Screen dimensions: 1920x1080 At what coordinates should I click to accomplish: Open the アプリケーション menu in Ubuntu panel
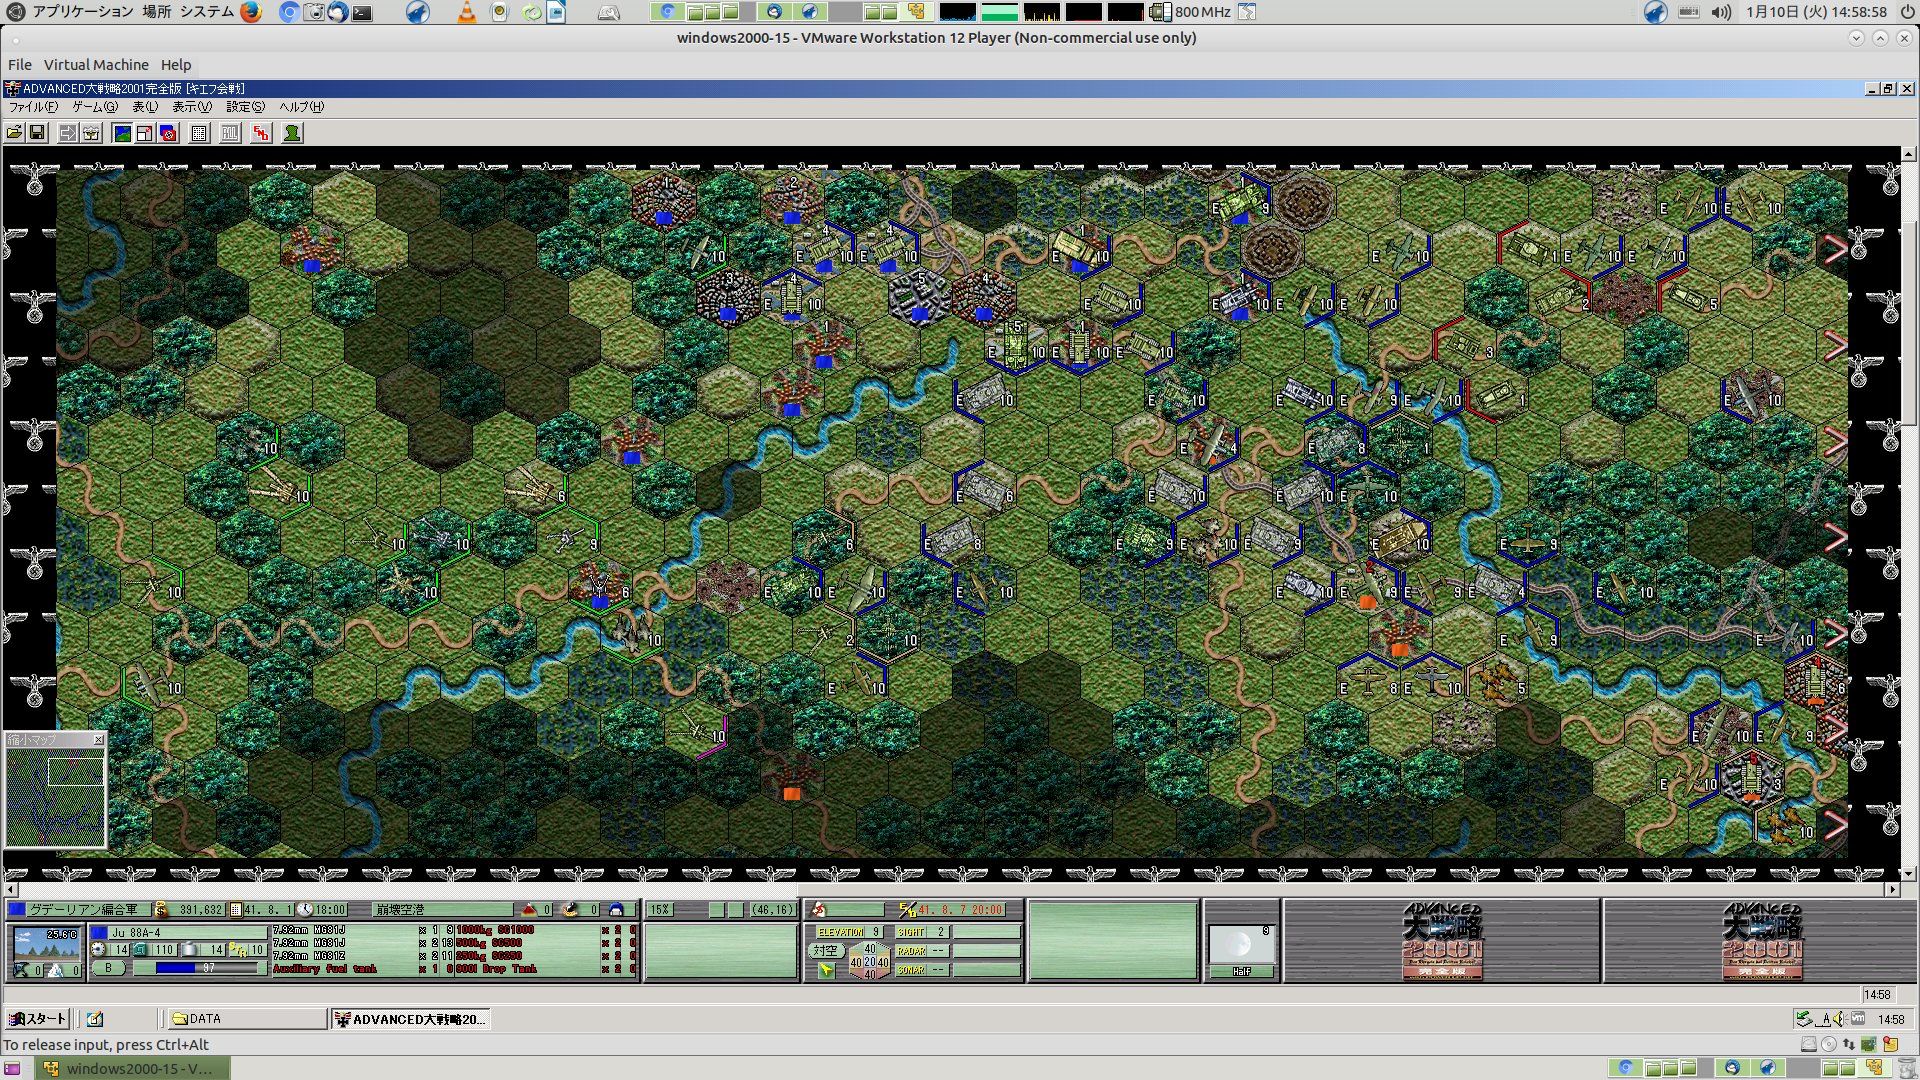point(82,12)
